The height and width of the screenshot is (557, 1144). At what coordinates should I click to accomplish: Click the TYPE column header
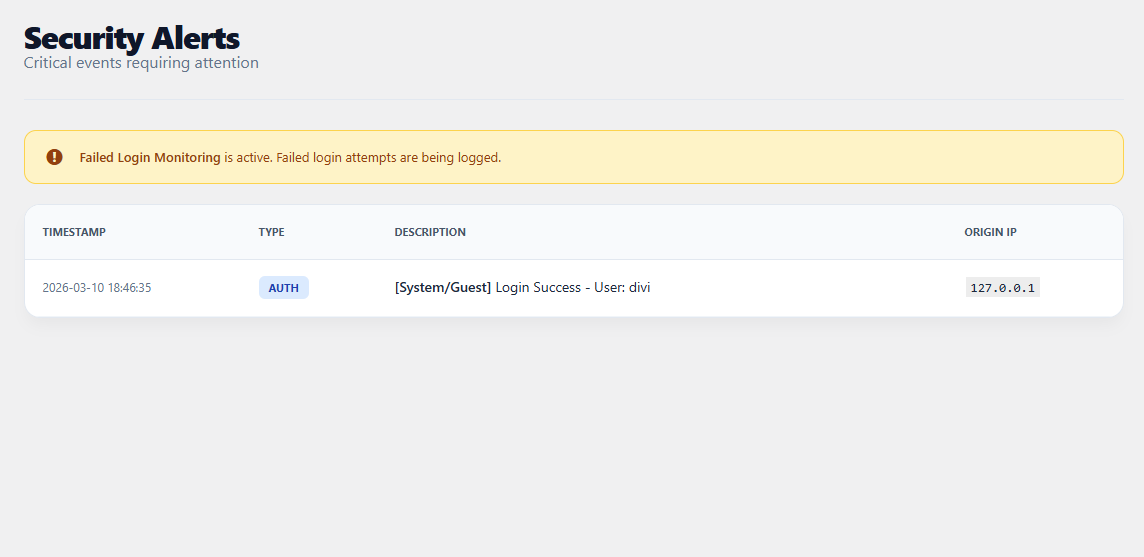click(271, 232)
